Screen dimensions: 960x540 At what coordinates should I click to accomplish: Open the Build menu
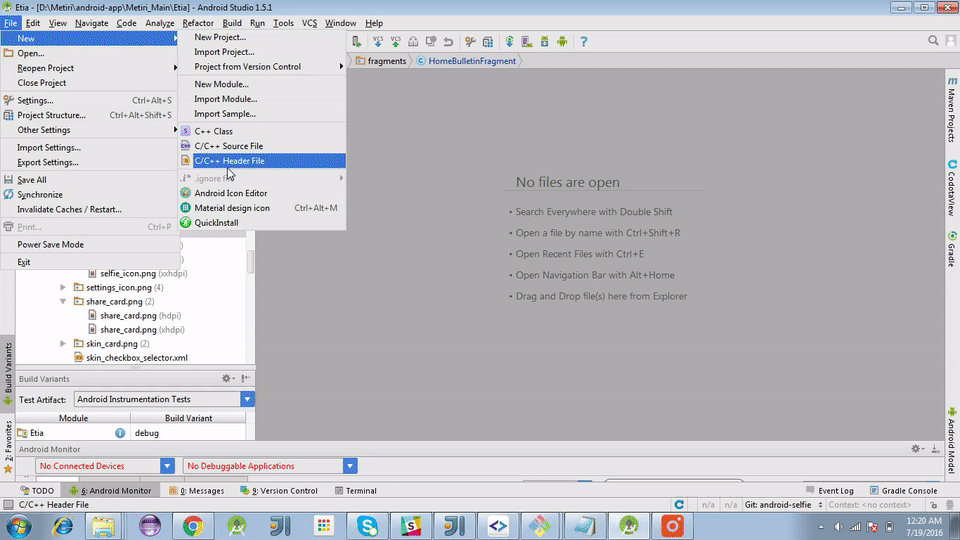click(231, 23)
